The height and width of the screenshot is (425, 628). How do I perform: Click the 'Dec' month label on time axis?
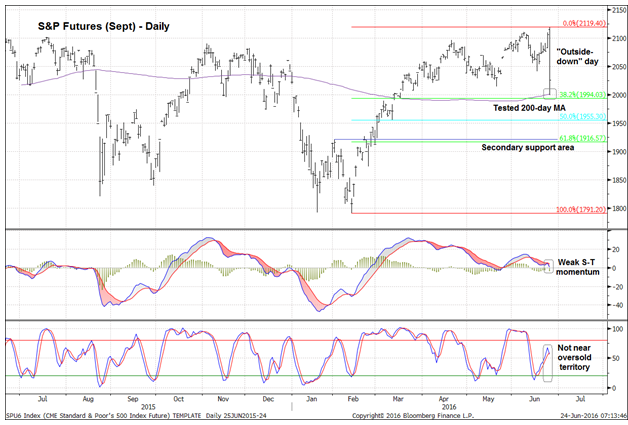pyautogui.click(x=268, y=399)
